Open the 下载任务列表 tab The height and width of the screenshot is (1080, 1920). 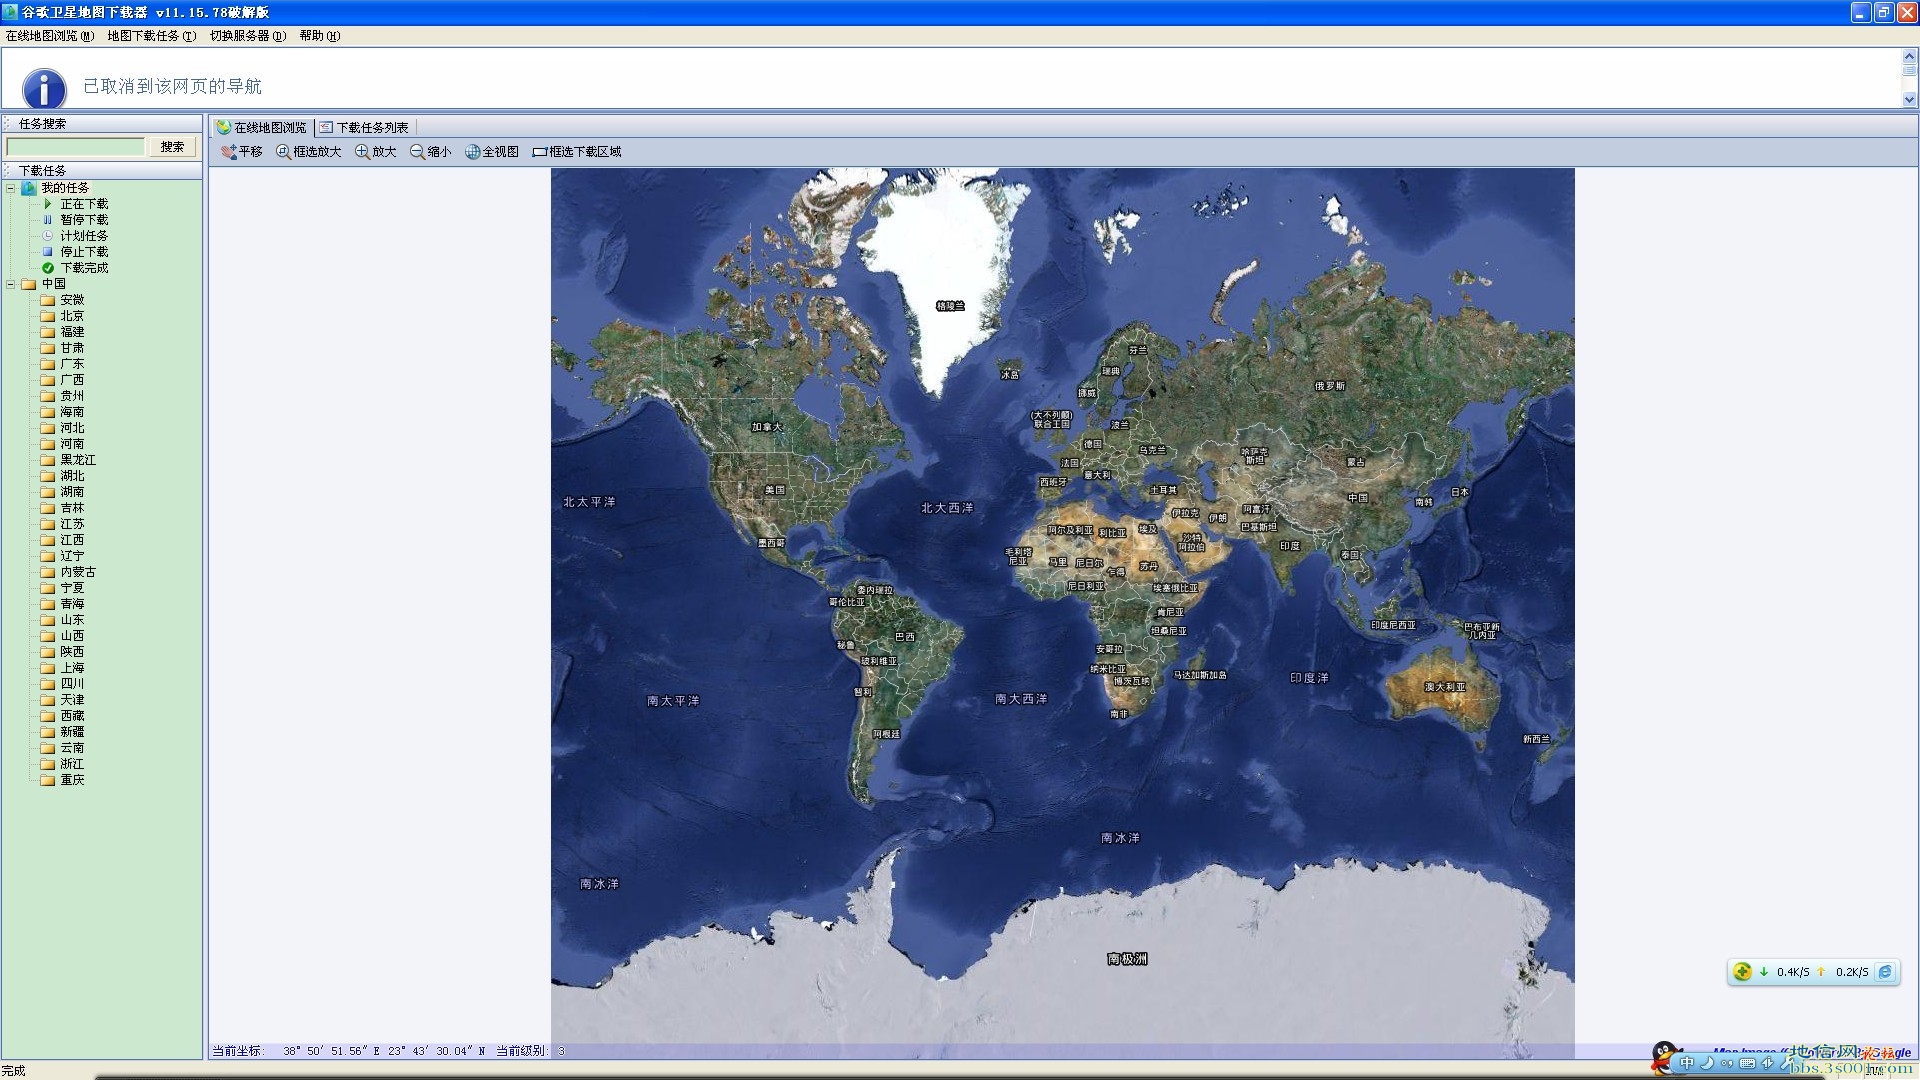[x=364, y=127]
